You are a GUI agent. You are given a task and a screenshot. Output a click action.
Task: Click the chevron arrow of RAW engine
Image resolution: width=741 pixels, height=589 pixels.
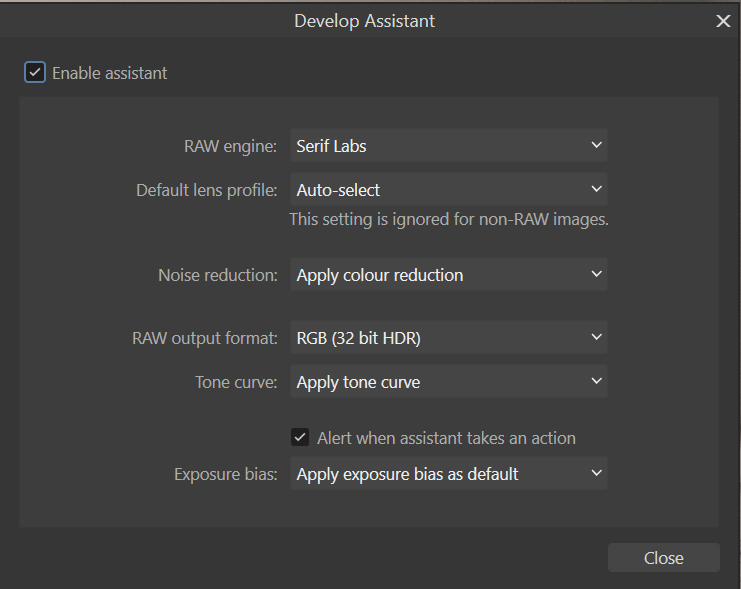[x=596, y=145]
